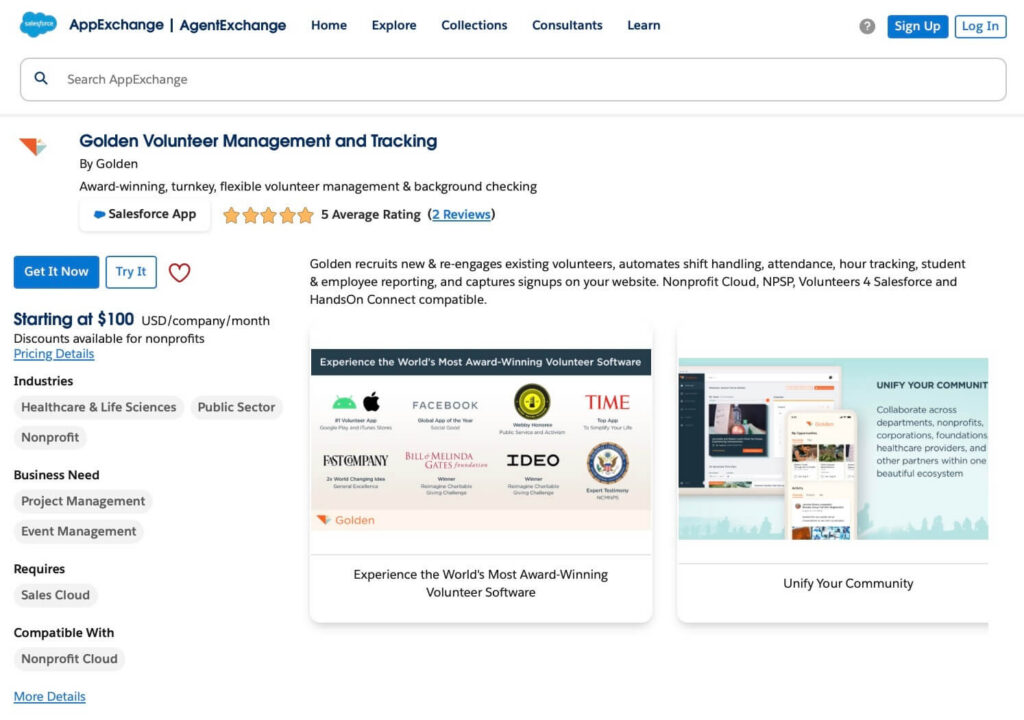1024x720 pixels.
Task: Click the Get It Now button
Action: coord(56,272)
